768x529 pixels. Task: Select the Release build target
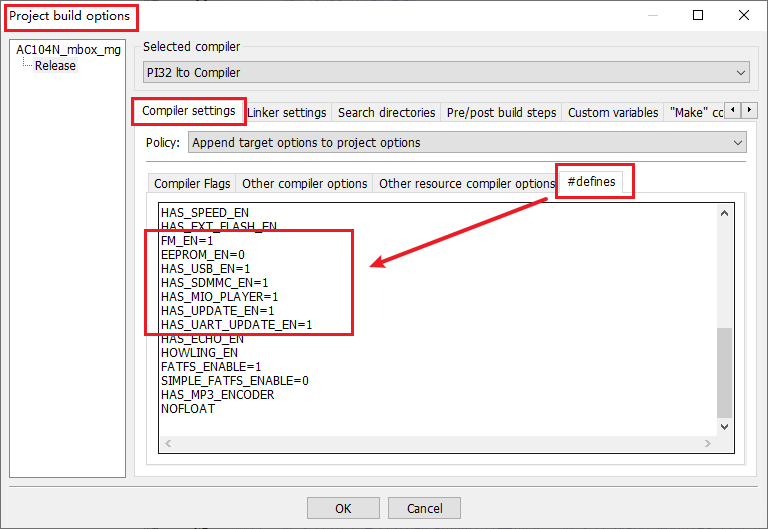[x=55, y=66]
